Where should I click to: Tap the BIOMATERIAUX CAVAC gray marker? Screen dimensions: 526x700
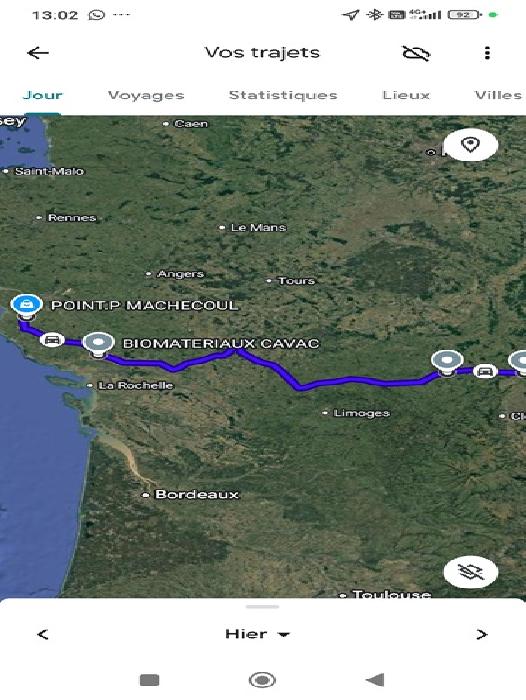point(99,344)
